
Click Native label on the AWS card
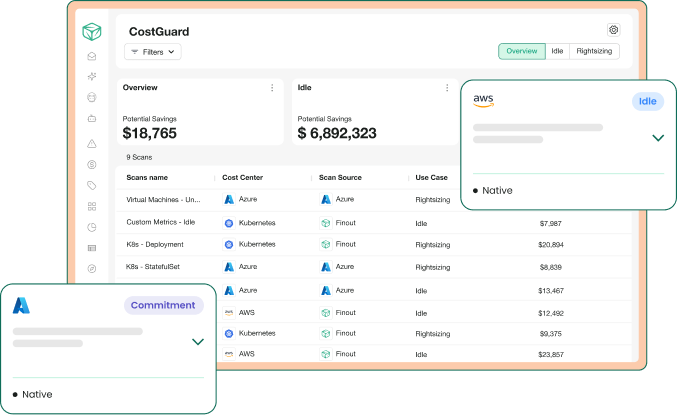497,190
